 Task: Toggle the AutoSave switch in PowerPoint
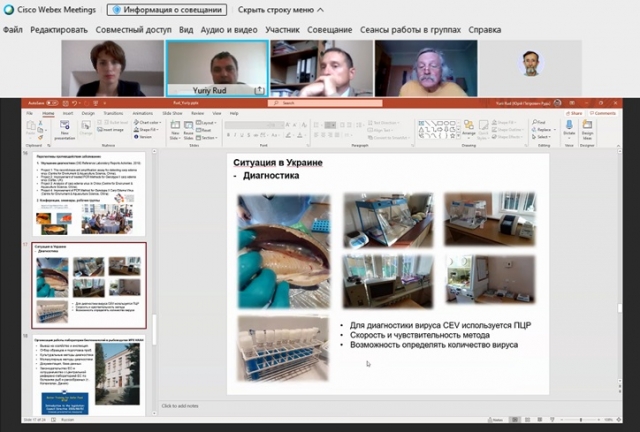point(52,102)
